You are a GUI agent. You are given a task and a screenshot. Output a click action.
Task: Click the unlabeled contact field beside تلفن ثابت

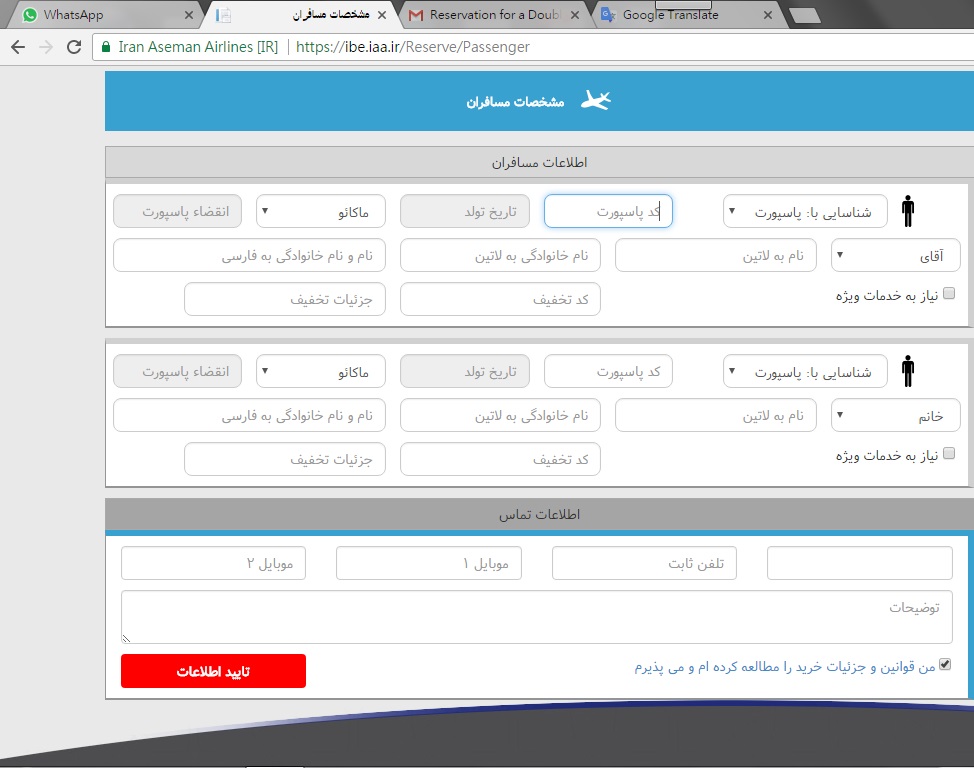(860, 563)
